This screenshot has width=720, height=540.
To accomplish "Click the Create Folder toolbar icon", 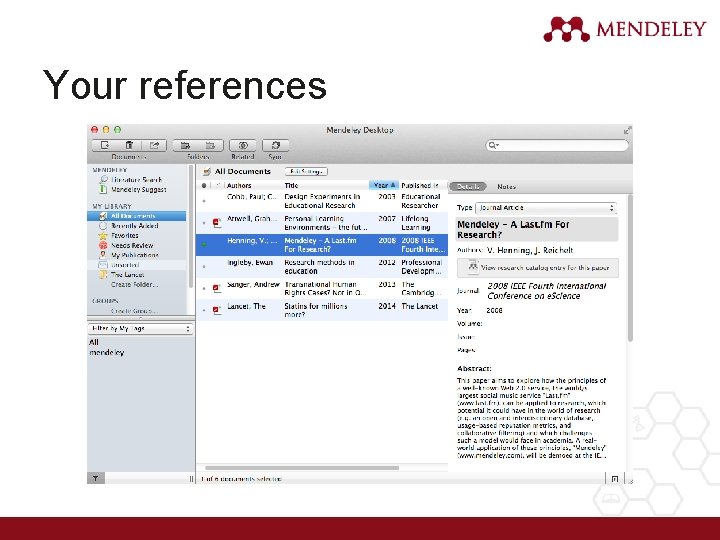I will click(186, 145).
